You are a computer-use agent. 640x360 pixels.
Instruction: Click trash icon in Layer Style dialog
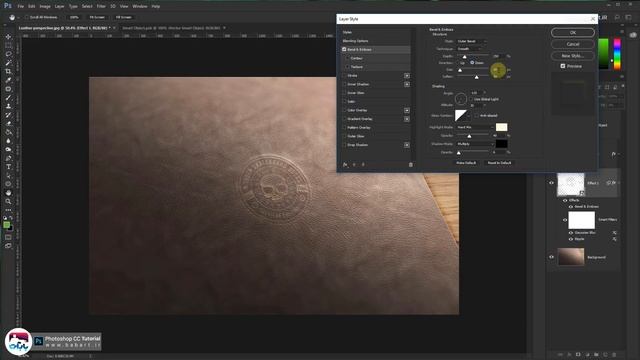(411, 164)
